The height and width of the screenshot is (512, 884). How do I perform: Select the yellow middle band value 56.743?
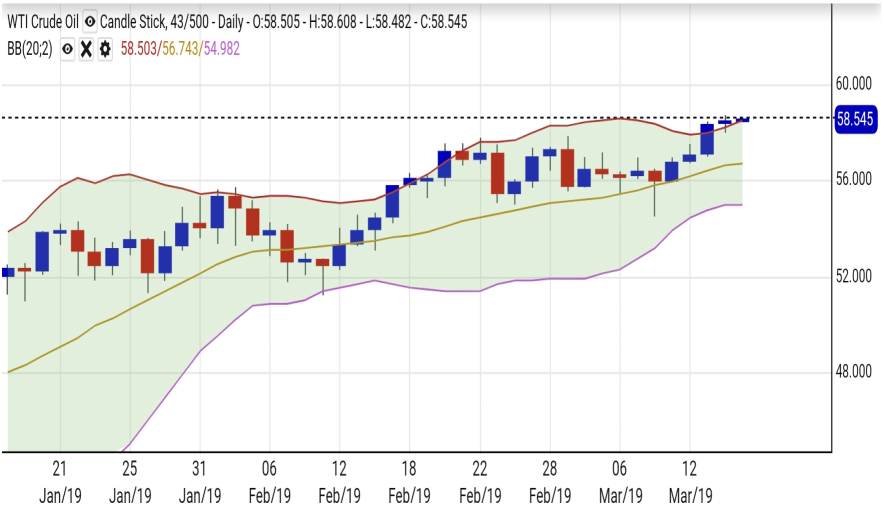182,48
